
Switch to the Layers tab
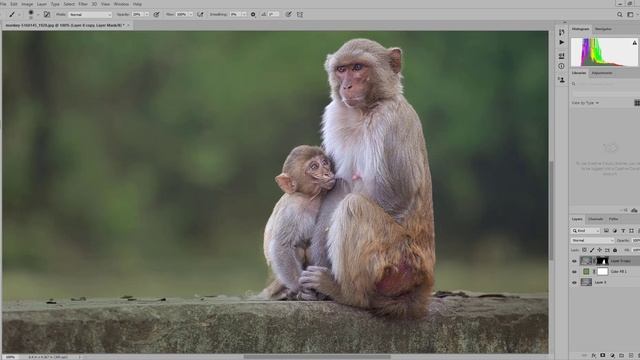click(577, 219)
